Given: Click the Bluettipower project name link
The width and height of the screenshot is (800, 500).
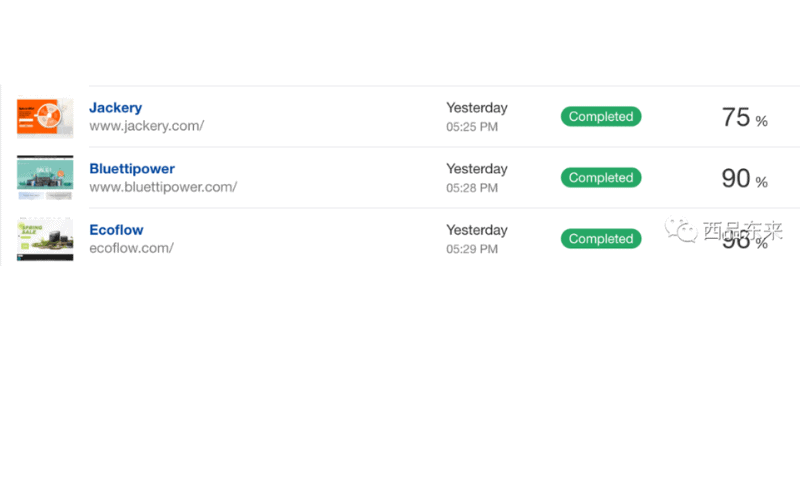Looking at the screenshot, I should point(132,169).
